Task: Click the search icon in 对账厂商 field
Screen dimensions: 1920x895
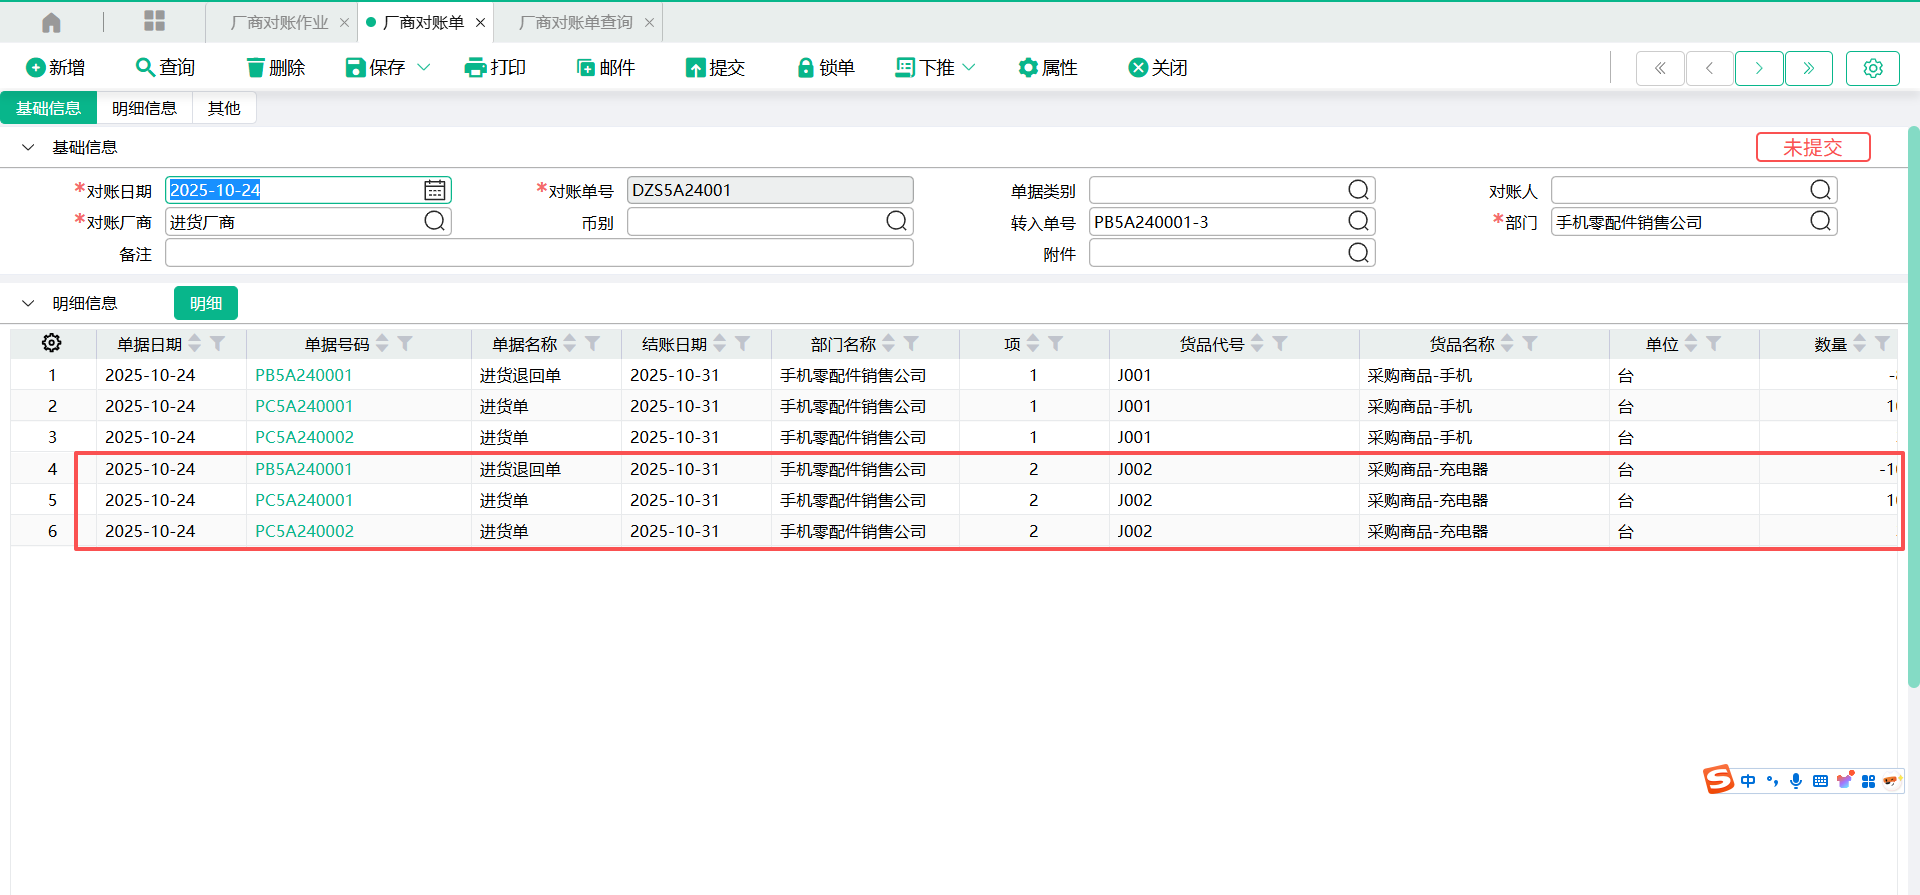Action: tap(434, 221)
